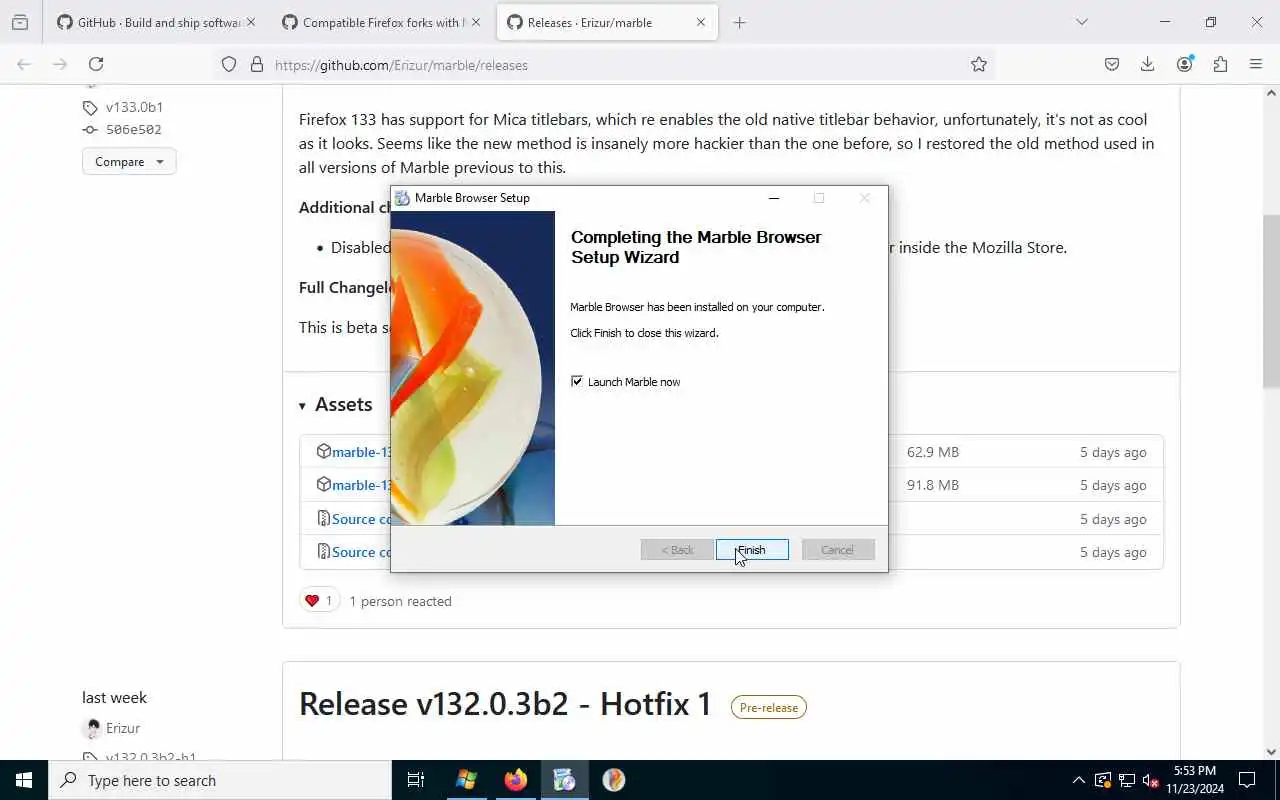1280x800 pixels.
Task: Click the page vertical scrollbar thumb
Action: 1271,300
